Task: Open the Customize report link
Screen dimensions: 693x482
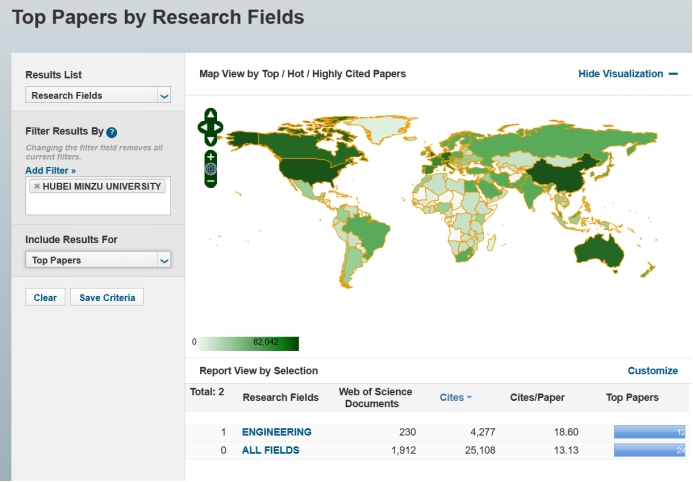Action: click(652, 371)
